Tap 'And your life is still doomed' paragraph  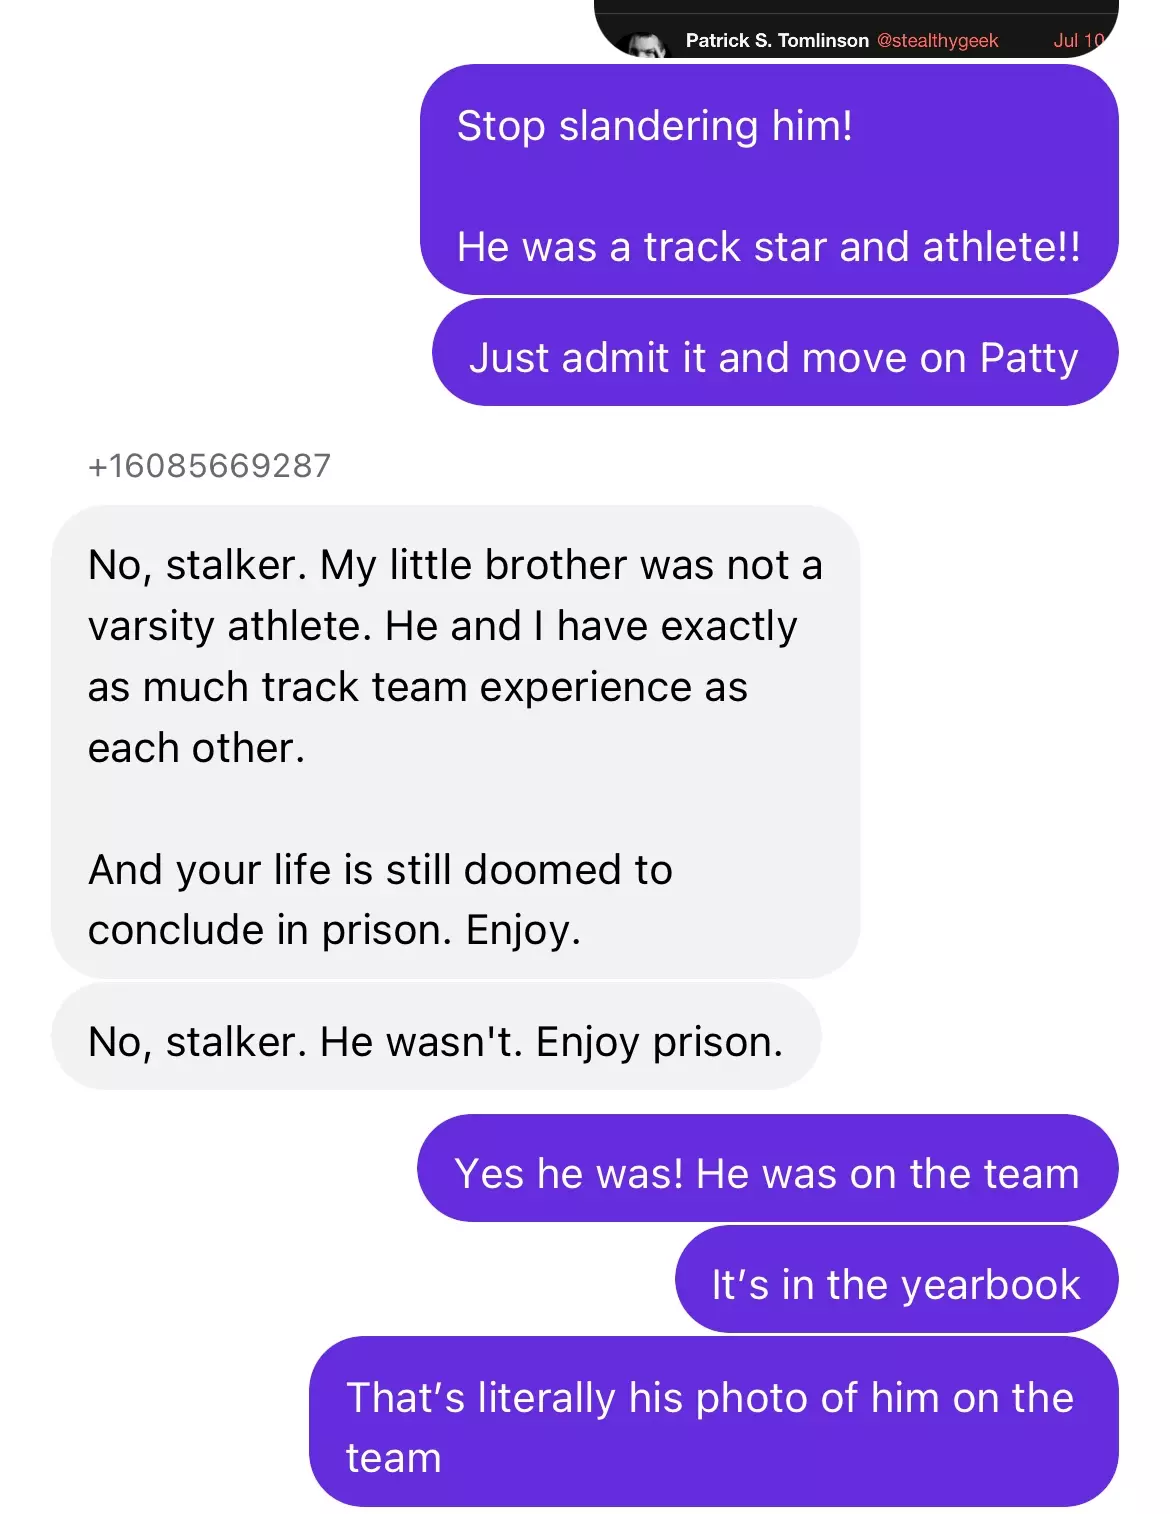pos(380,900)
